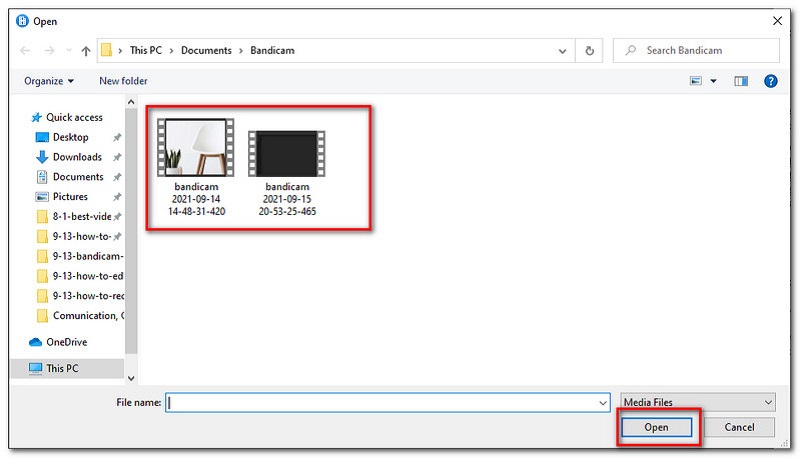Expand the File name history dropdown
The width and height of the screenshot is (800, 458).
[602, 402]
